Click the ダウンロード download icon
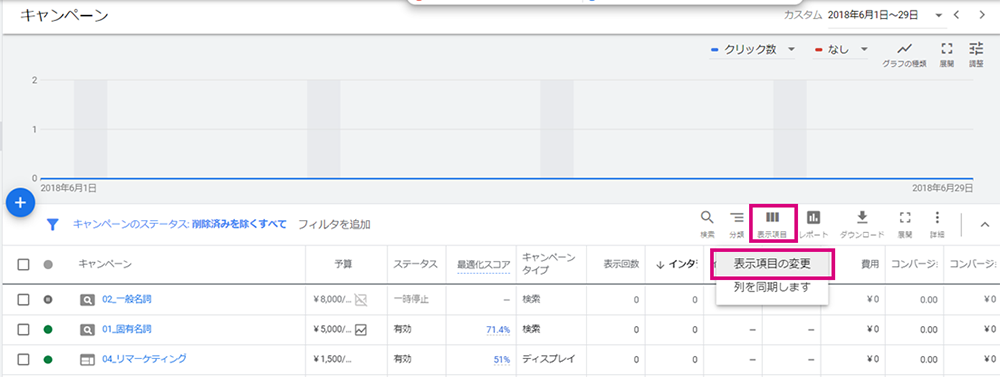Image resolution: width=1000 pixels, height=377 pixels. tap(862, 225)
